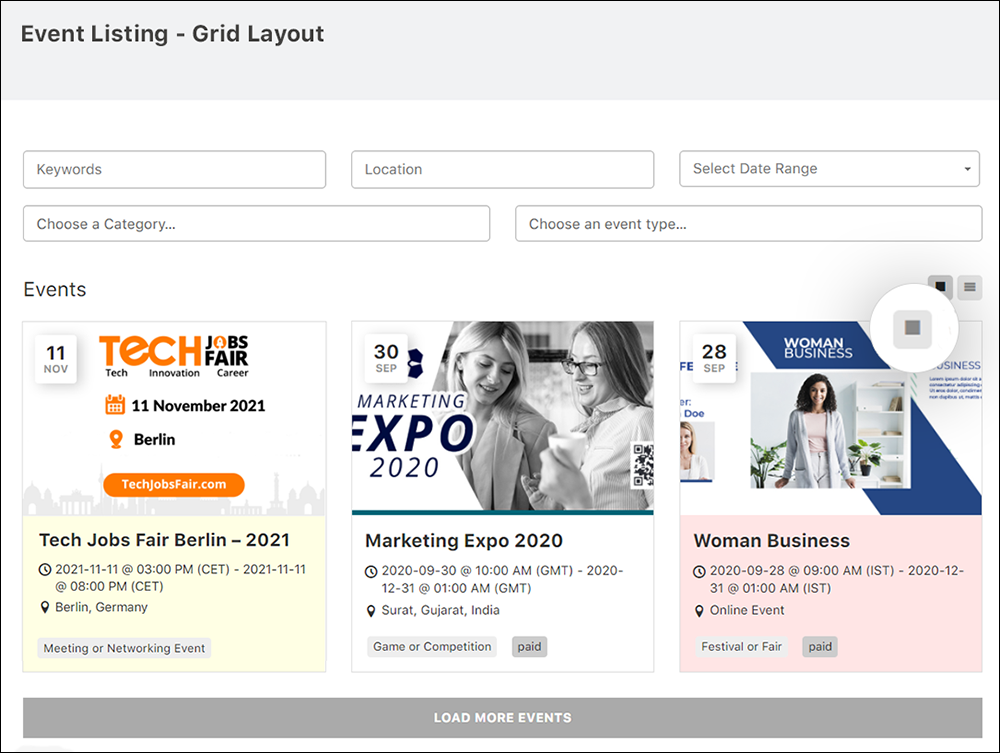1000x753 pixels.
Task: Click the magnified grid view icon
Action: [913, 328]
